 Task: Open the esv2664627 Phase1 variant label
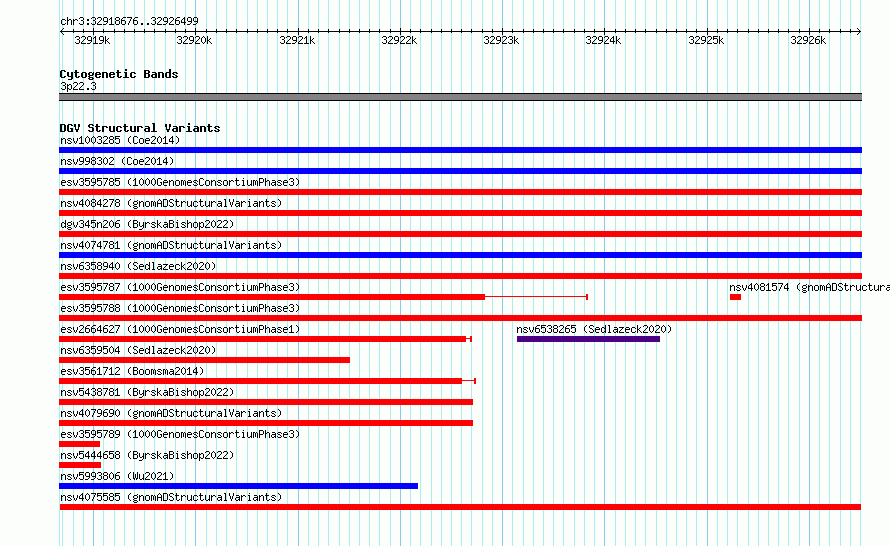tap(180, 329)
